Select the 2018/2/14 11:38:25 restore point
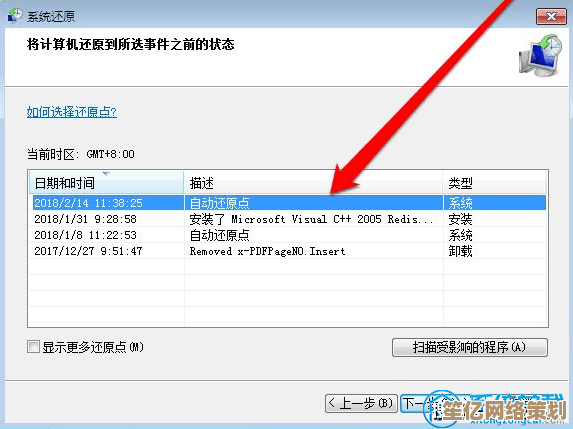The height and width of the screenshot is (429, 573). (x=288, y=203)
